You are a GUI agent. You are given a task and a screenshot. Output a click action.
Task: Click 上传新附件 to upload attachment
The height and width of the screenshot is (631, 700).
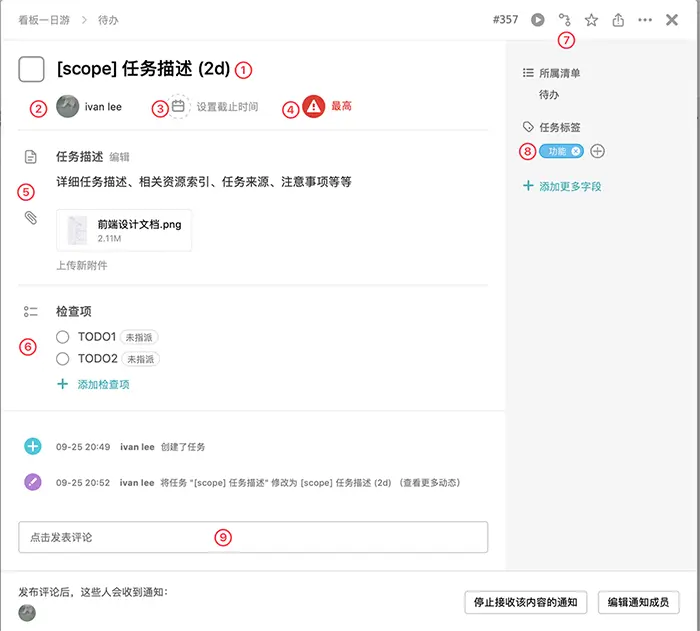coord(82,266)
